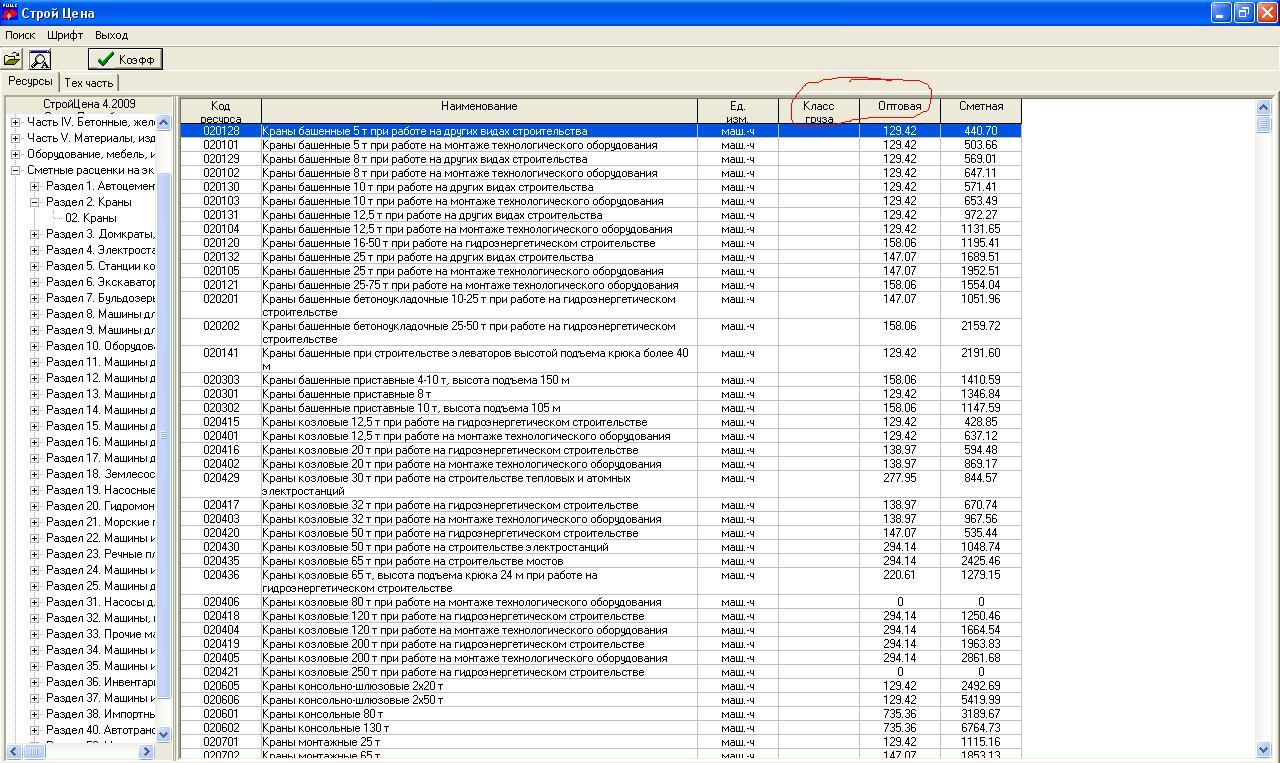Select Раздел 40. Автотранс tree item
The image size is (1280, 763).
[100, 730]
